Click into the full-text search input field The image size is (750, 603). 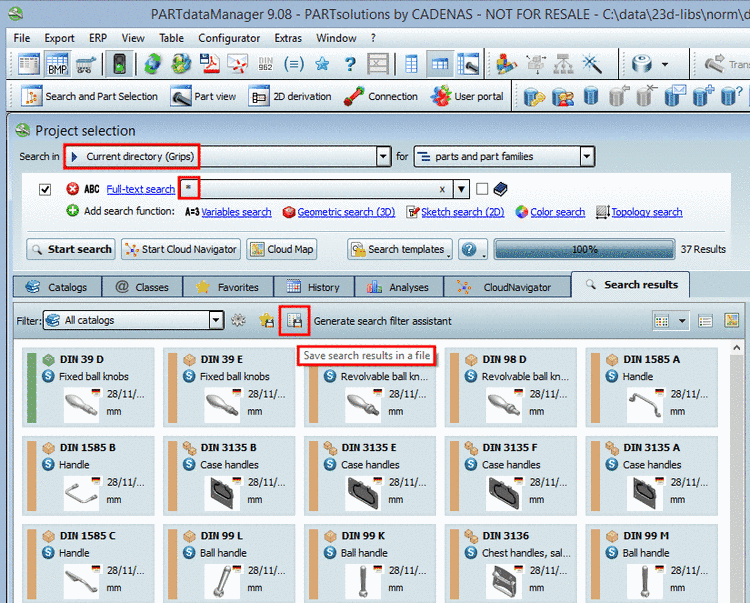(x=316, y=189)
